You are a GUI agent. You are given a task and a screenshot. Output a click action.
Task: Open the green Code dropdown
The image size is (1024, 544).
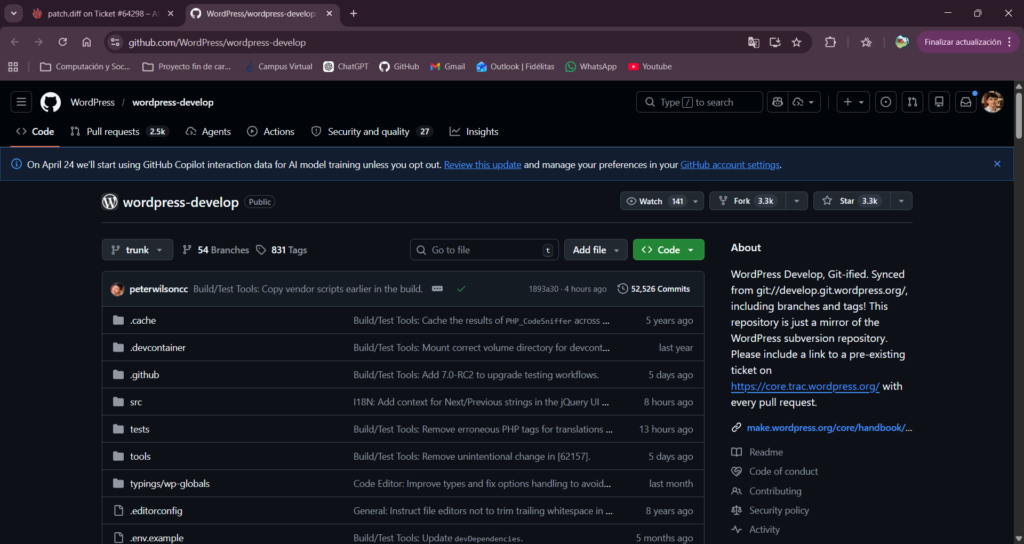(x=668, y=249)
